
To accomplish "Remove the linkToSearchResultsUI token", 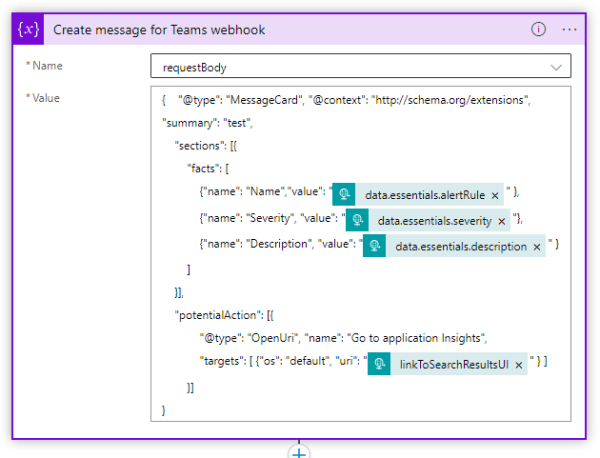I will 518,365.
